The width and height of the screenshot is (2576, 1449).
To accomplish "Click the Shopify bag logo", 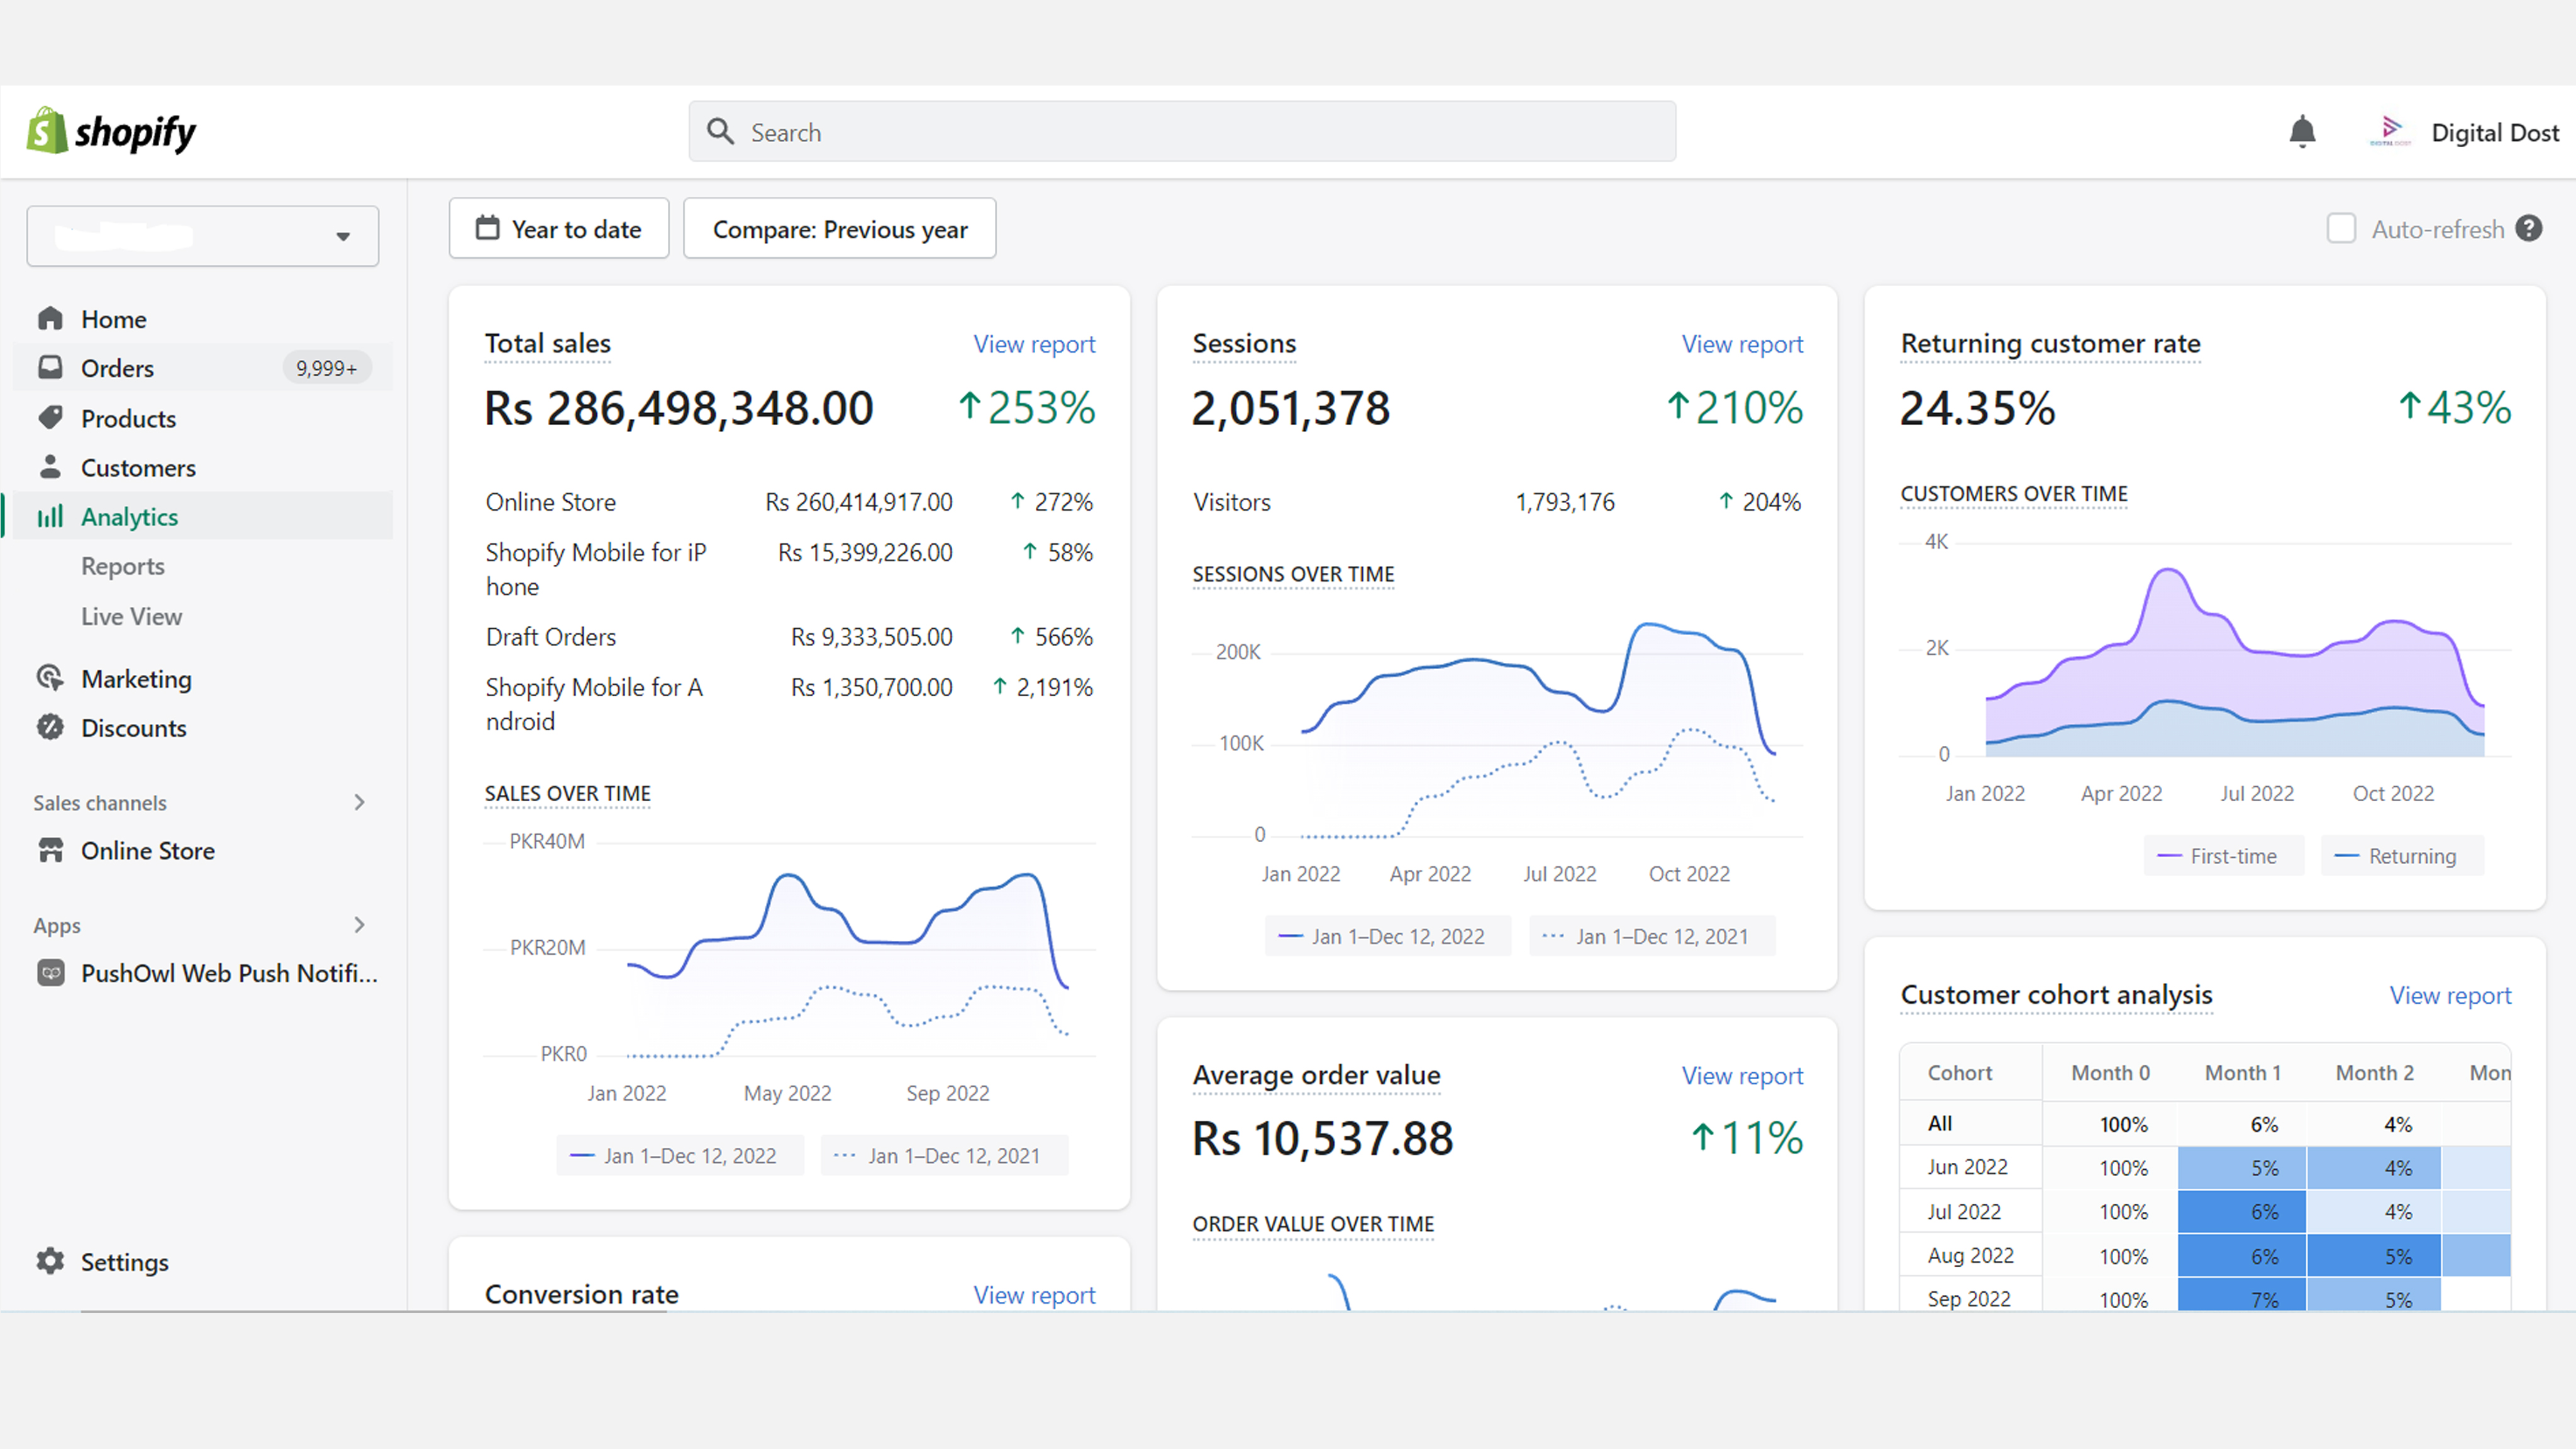I will point(46,131).
